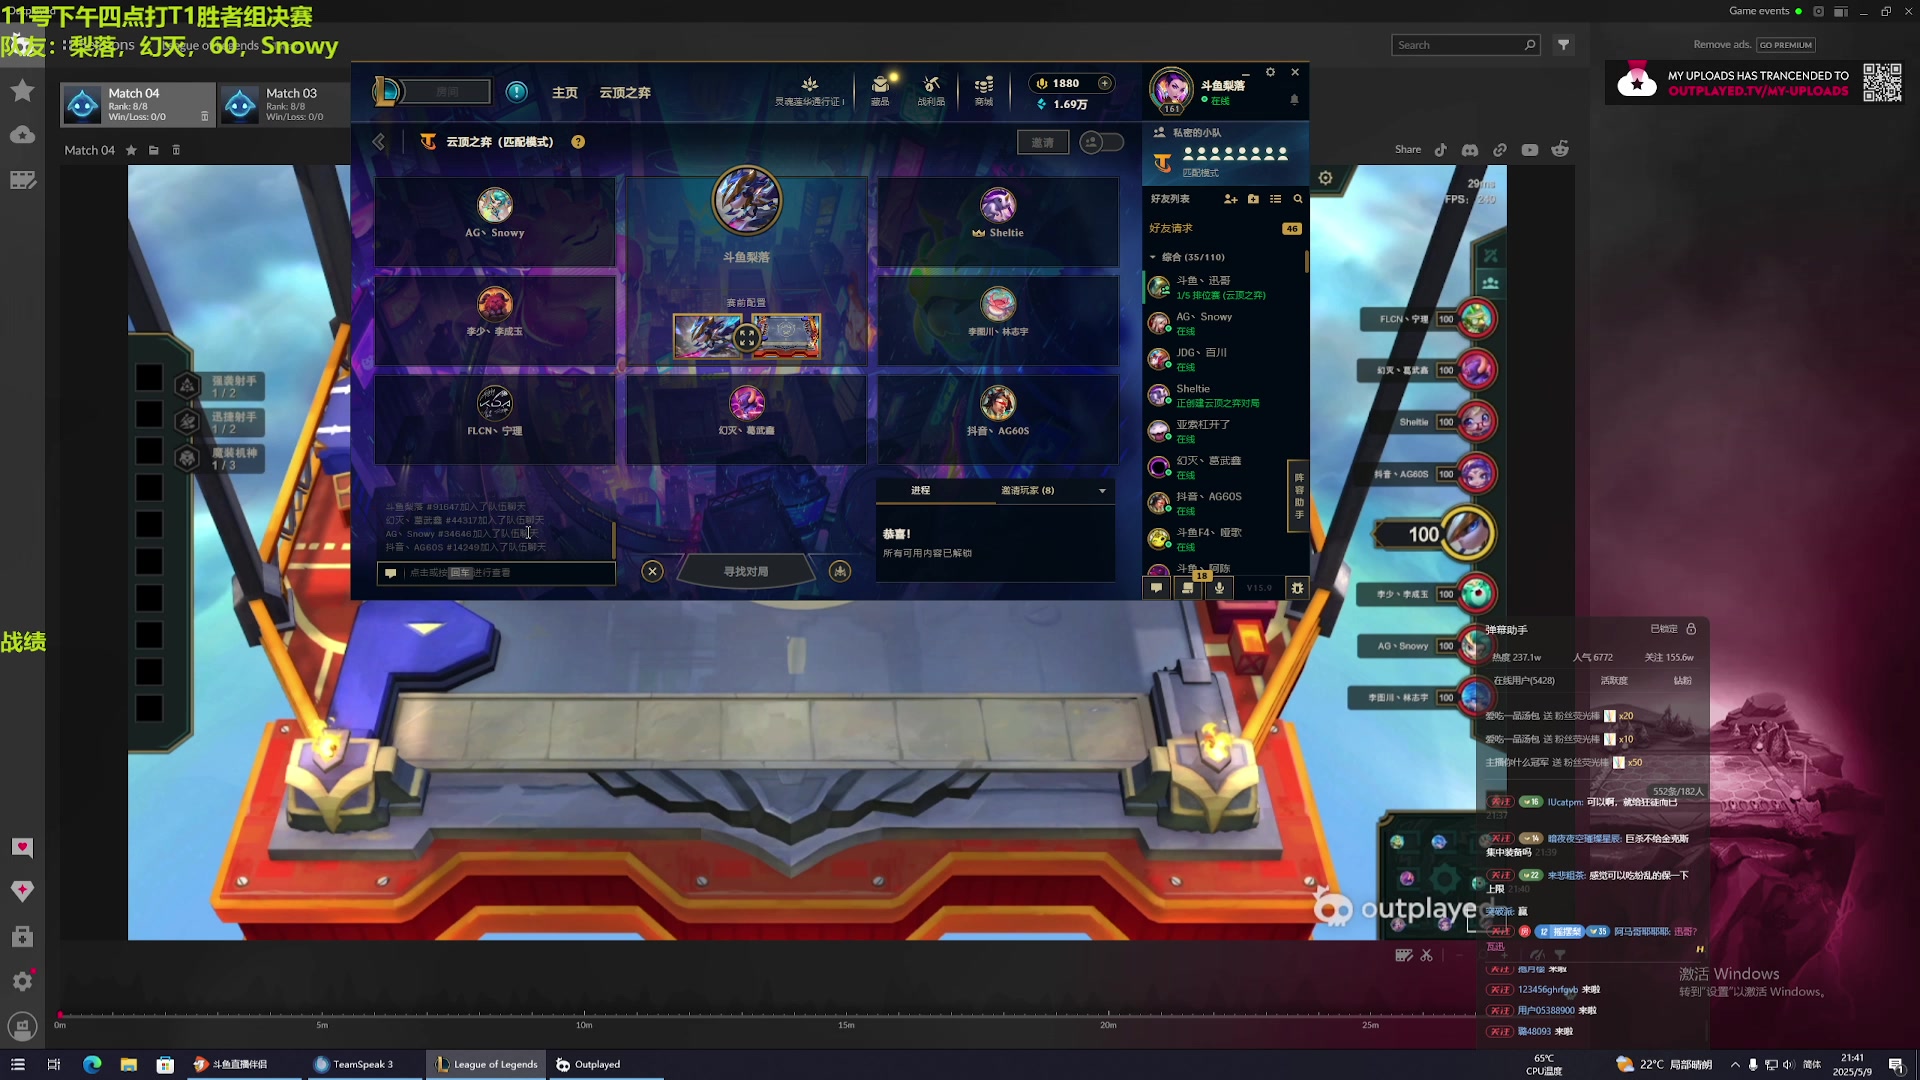Click the layout panel icon in title bar
This screenshot has height=1080, width=1920.
(1840, 11)
